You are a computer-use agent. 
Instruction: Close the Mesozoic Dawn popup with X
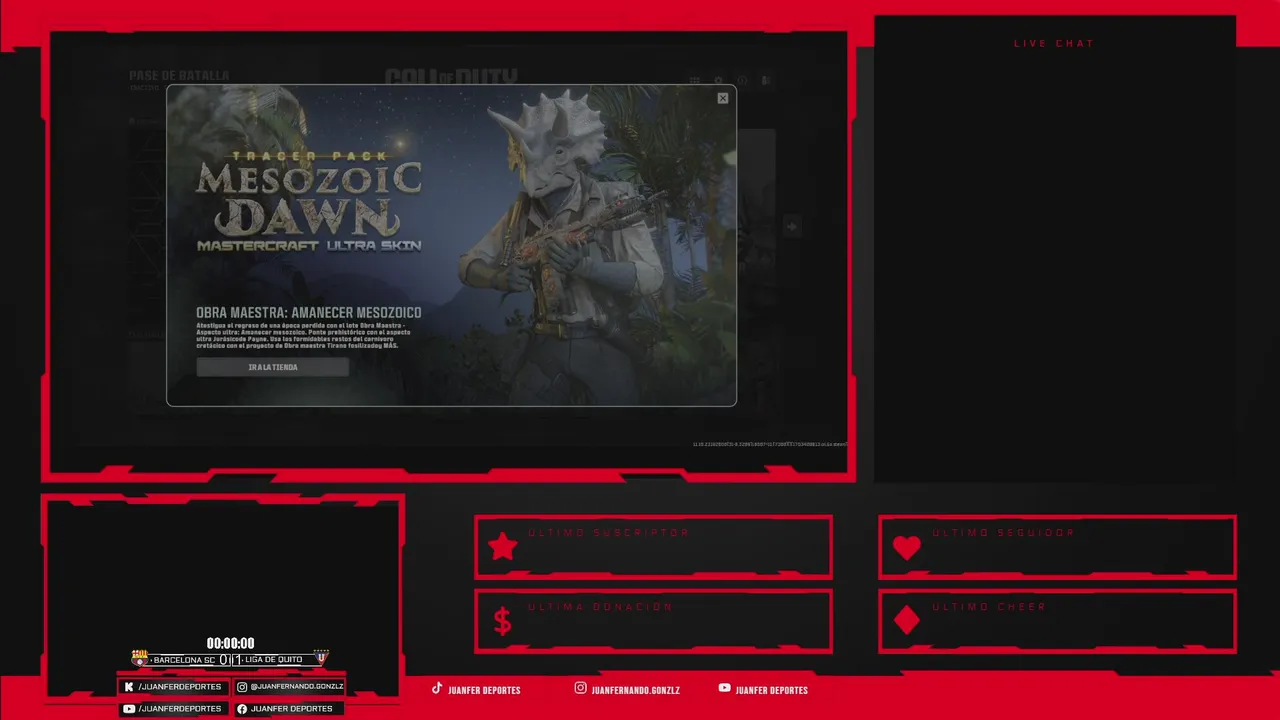point(723,98)
